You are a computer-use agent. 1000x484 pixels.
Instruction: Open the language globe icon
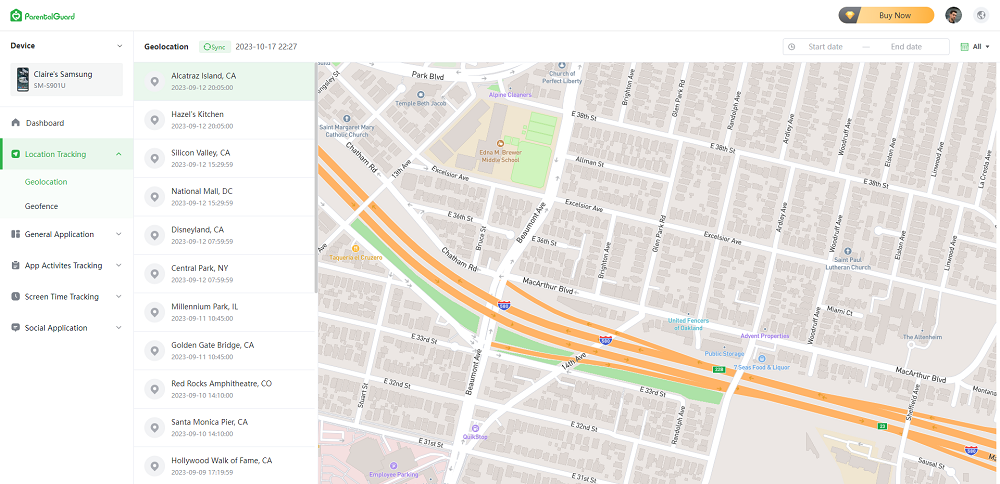coord(981,15)
